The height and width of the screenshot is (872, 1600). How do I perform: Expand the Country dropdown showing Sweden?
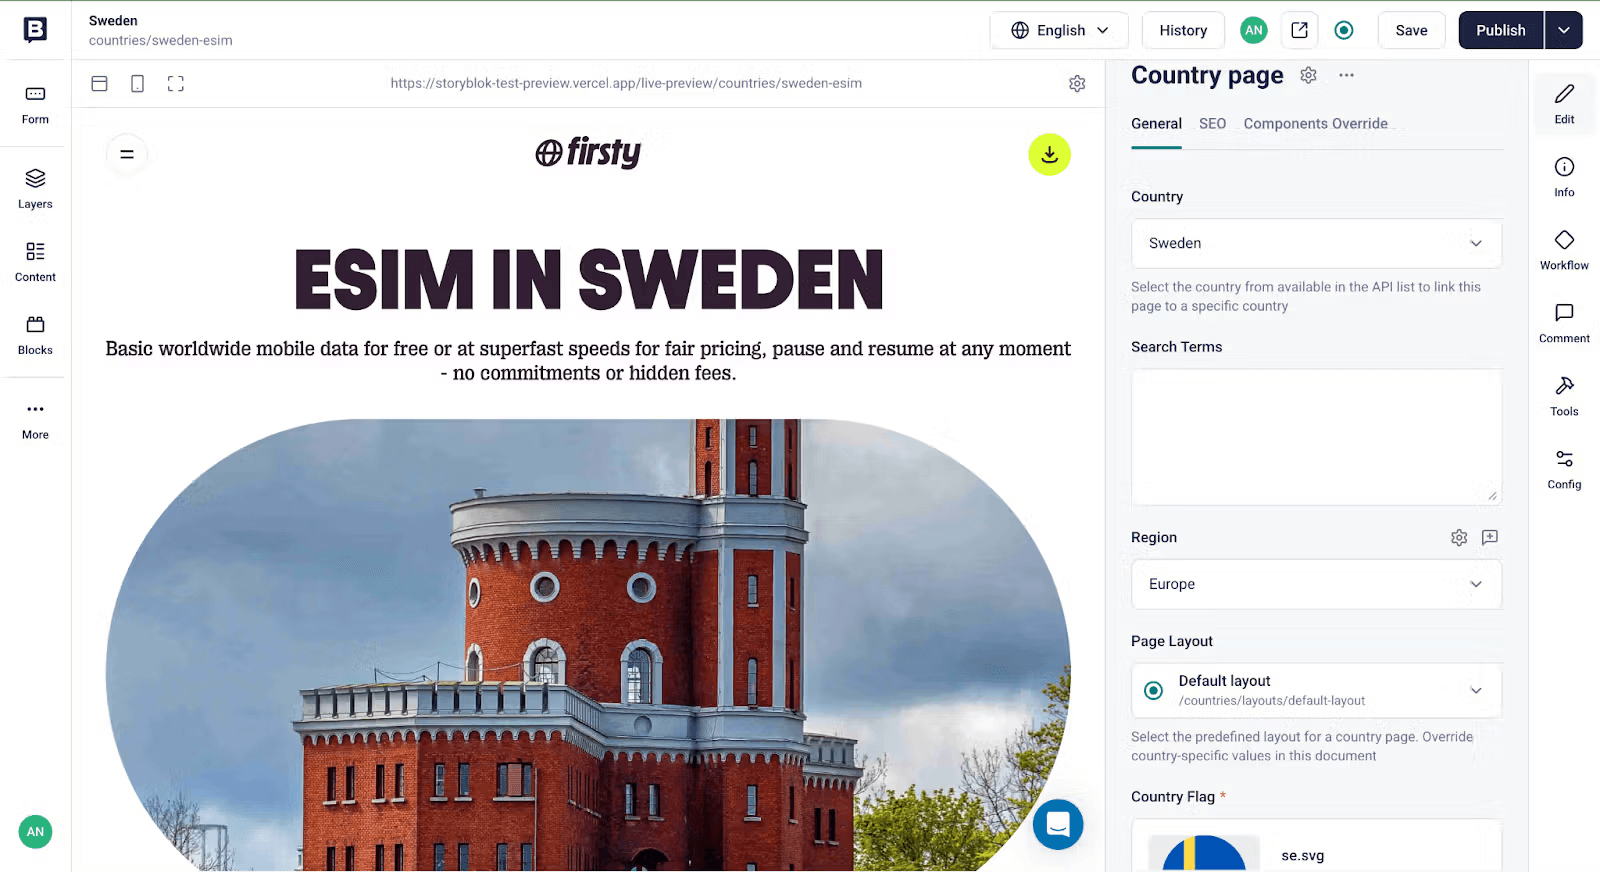pos(1316,243)
